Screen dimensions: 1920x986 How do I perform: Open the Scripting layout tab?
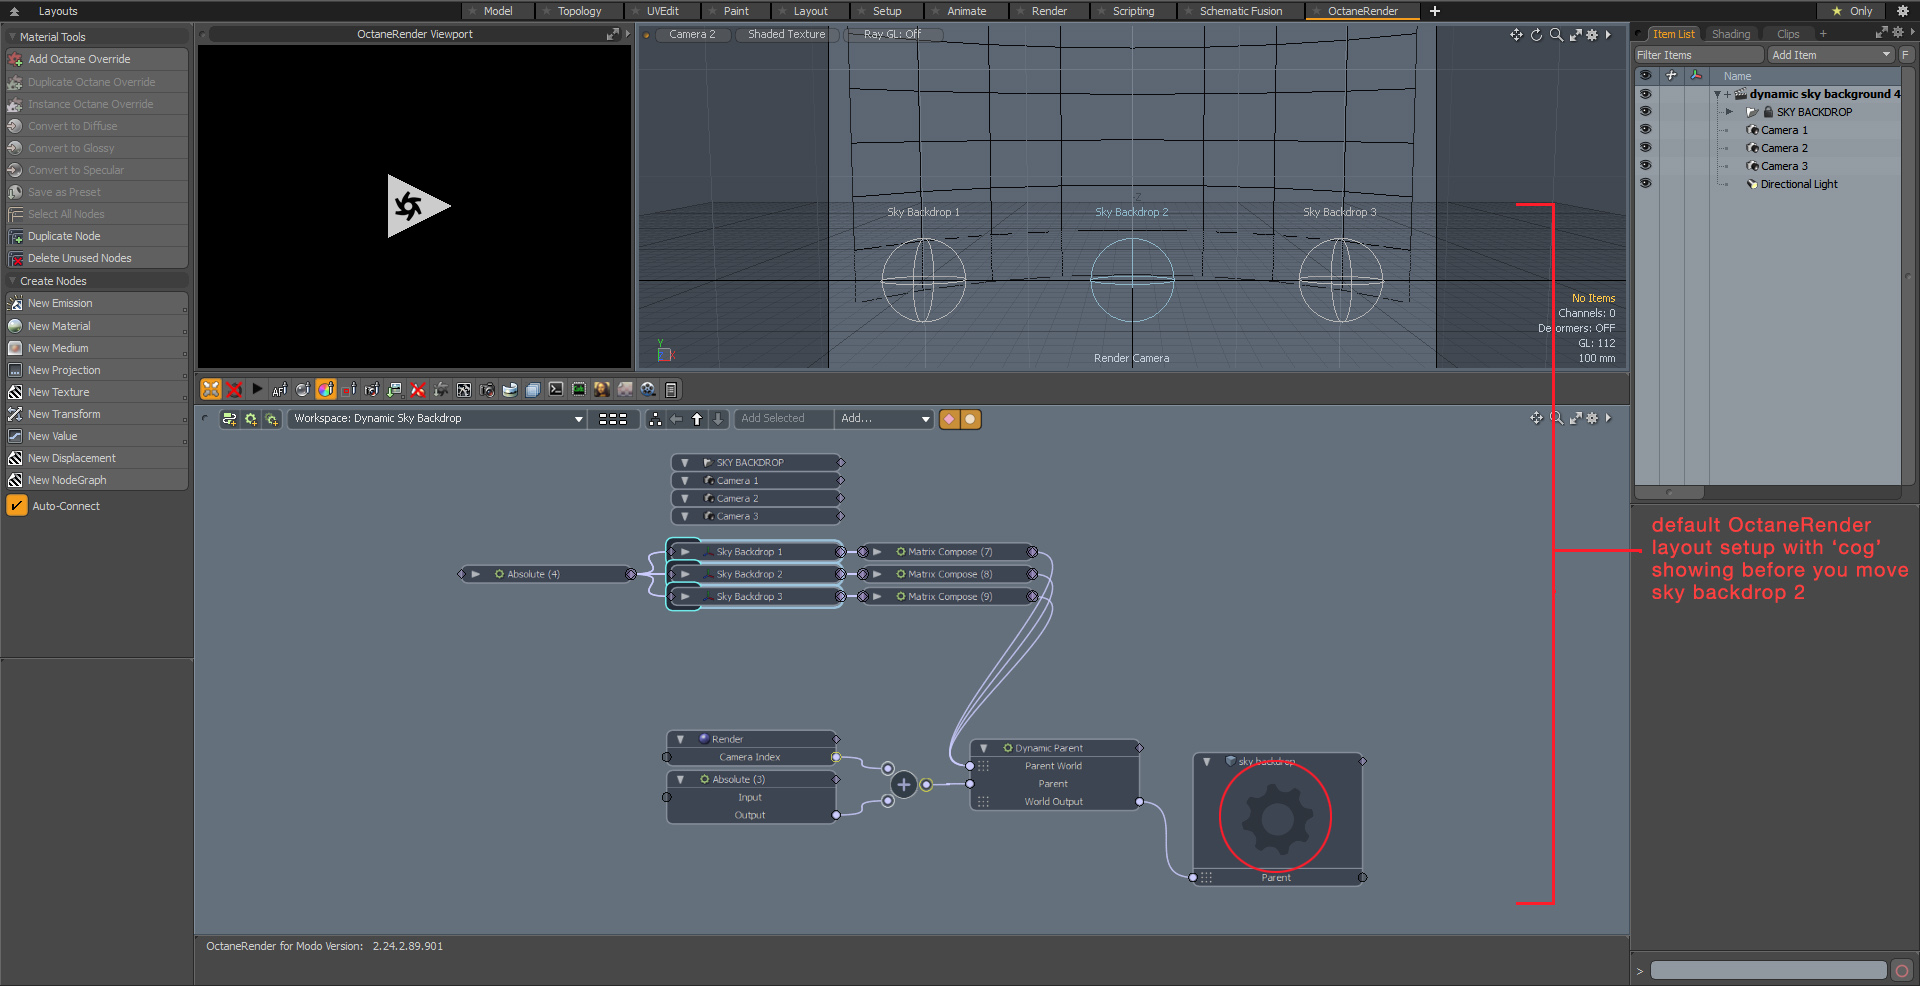click(1133, 11)
